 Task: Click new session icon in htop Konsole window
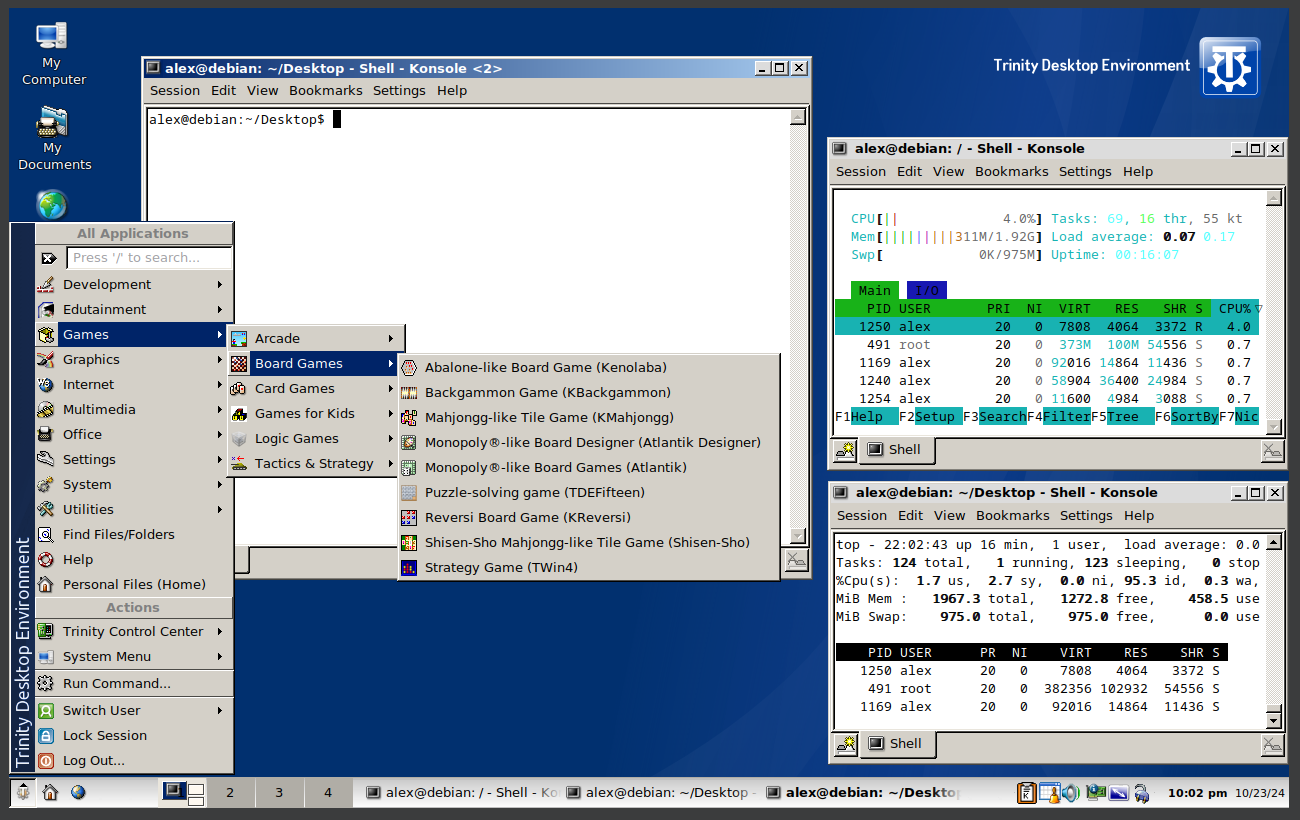point(845,450)
